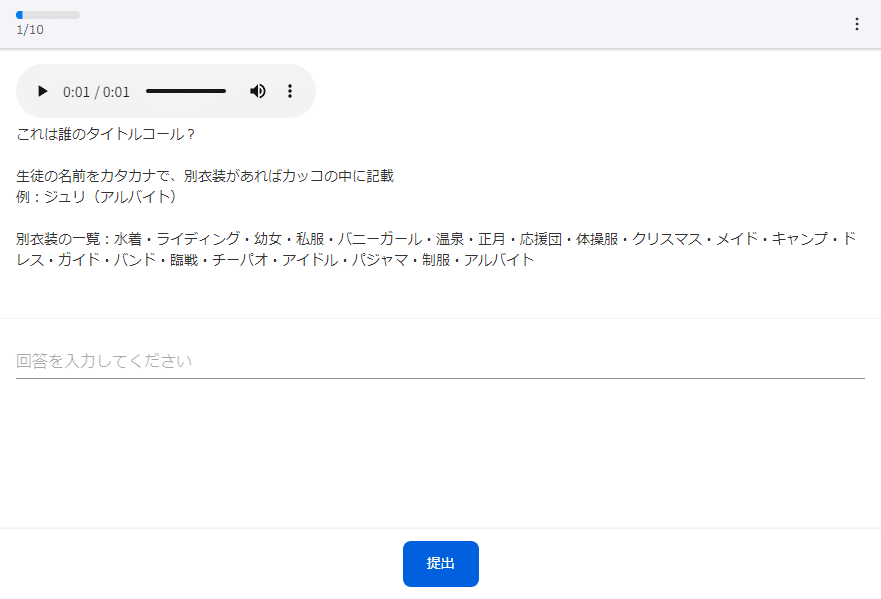The height and width of the screenshot is (599, 881).
Task: Click the quiz progress bar
Action: 48,15
